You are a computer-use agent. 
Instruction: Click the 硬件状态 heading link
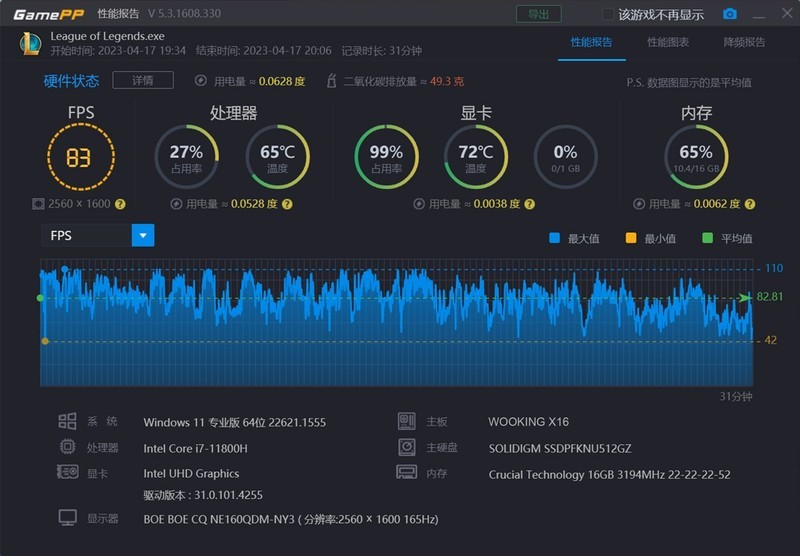click(71, 81)
